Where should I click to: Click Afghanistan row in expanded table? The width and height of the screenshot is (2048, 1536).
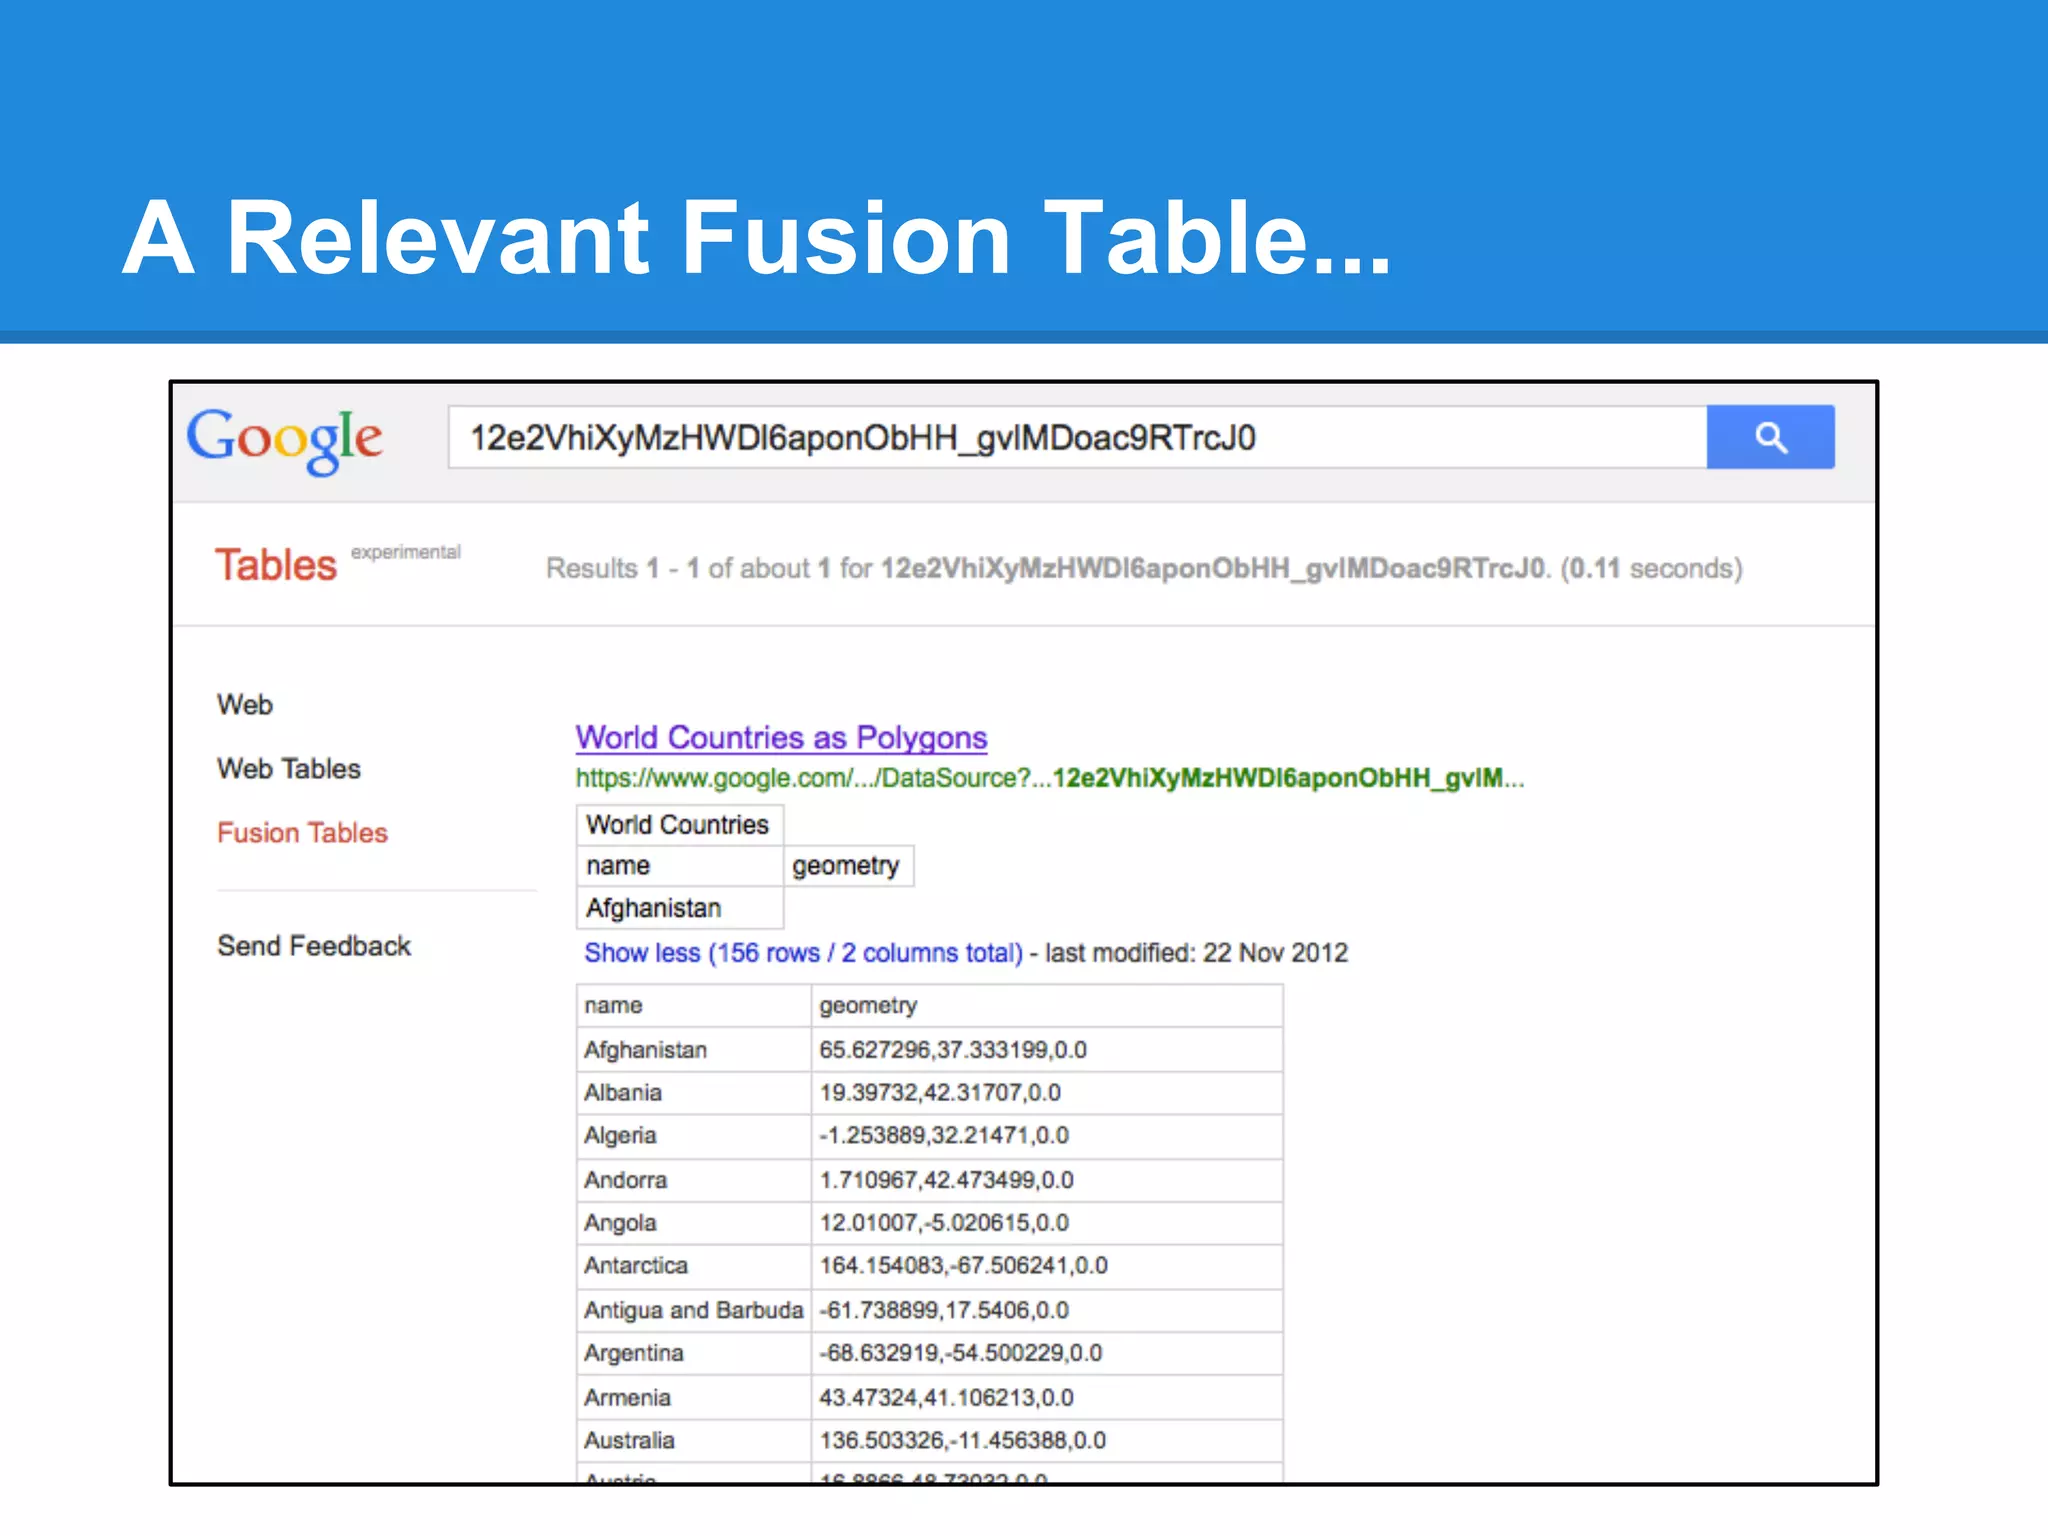click(929, 1050)
